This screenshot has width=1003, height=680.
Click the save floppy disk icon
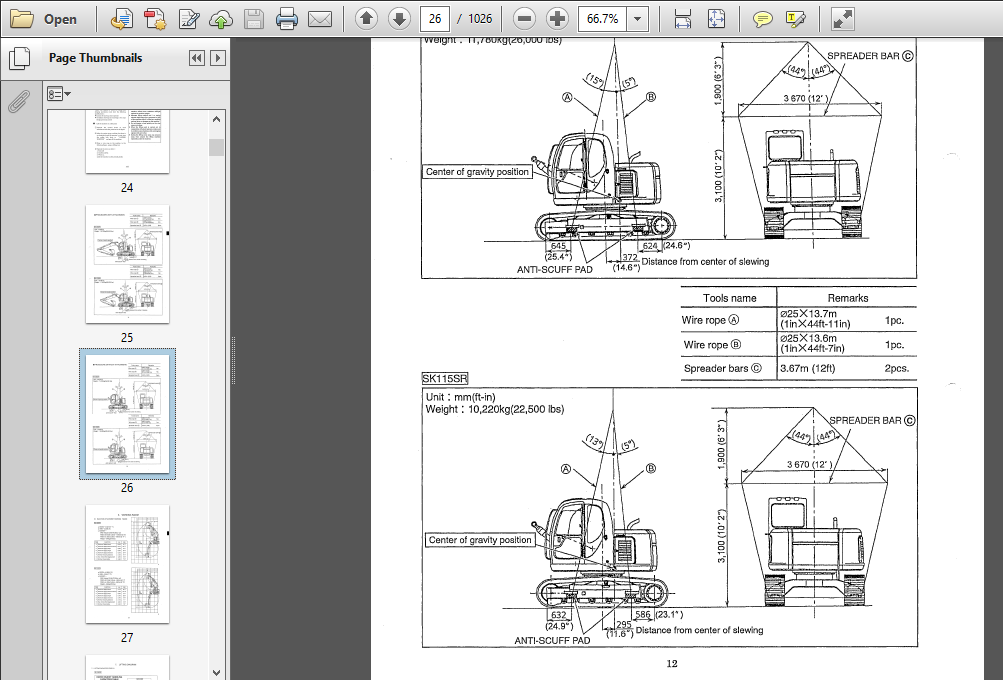[254, 19]
